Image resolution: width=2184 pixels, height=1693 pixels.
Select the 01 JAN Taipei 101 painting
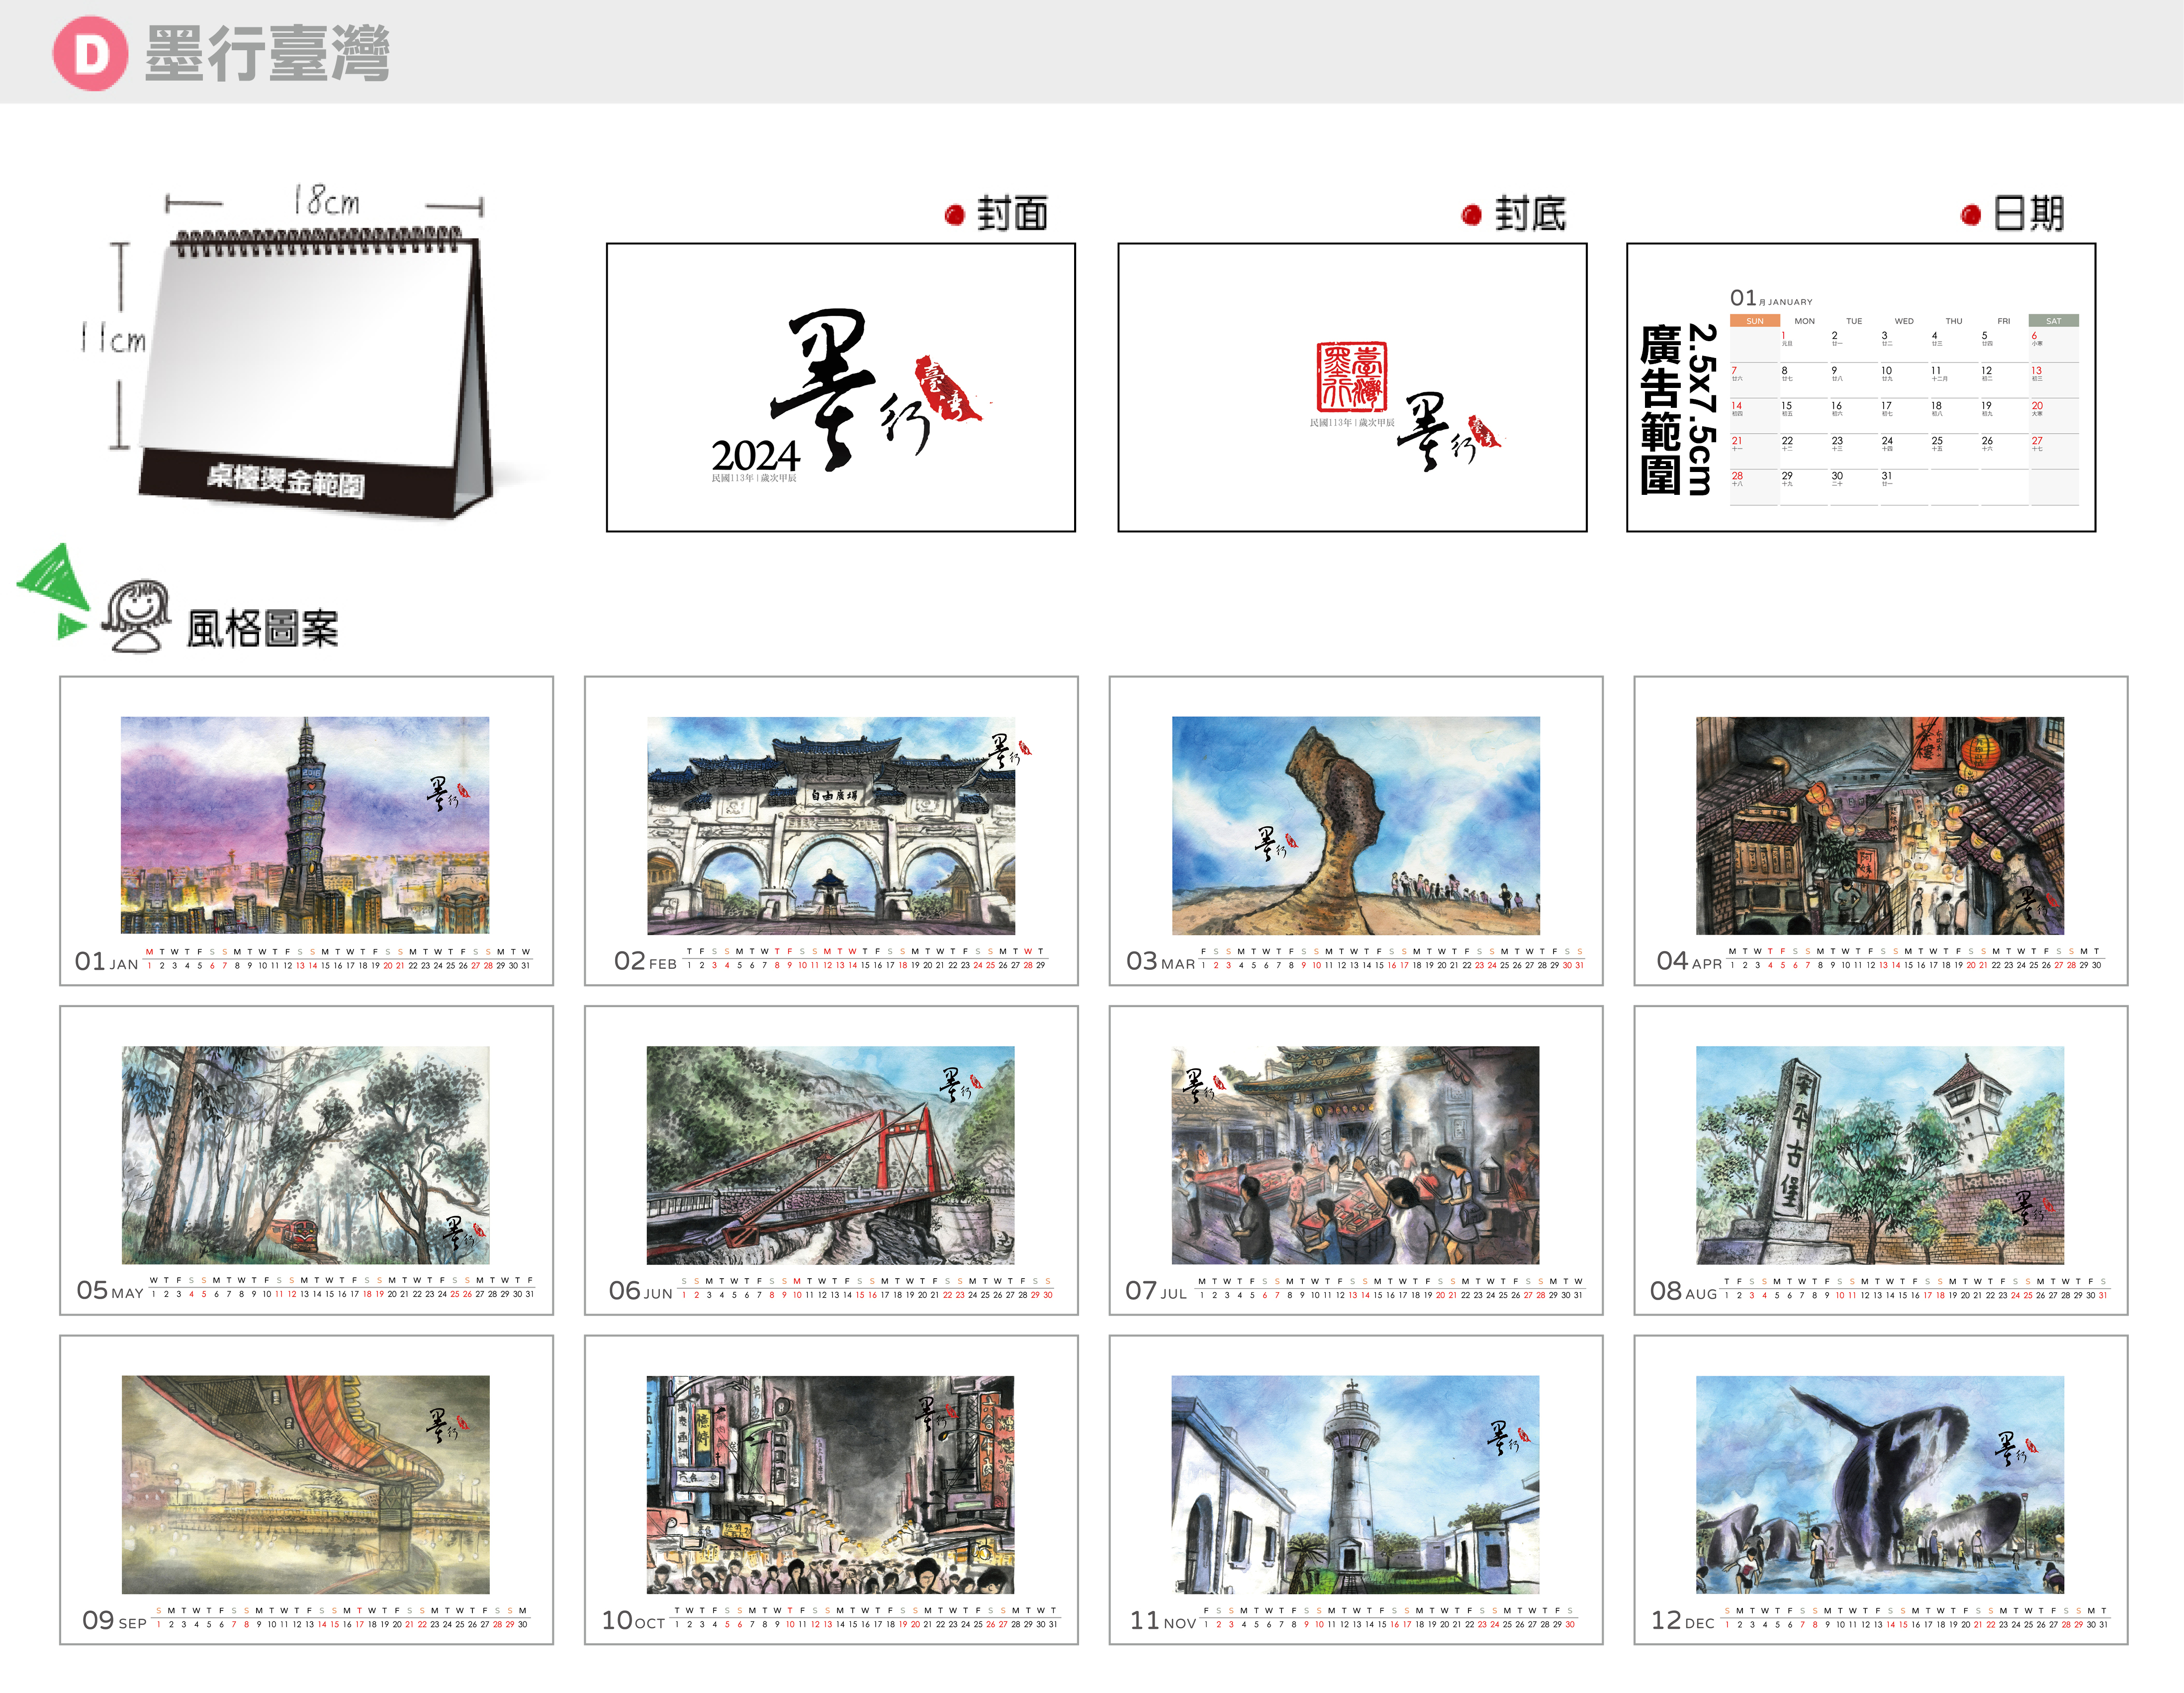[305, 825]
